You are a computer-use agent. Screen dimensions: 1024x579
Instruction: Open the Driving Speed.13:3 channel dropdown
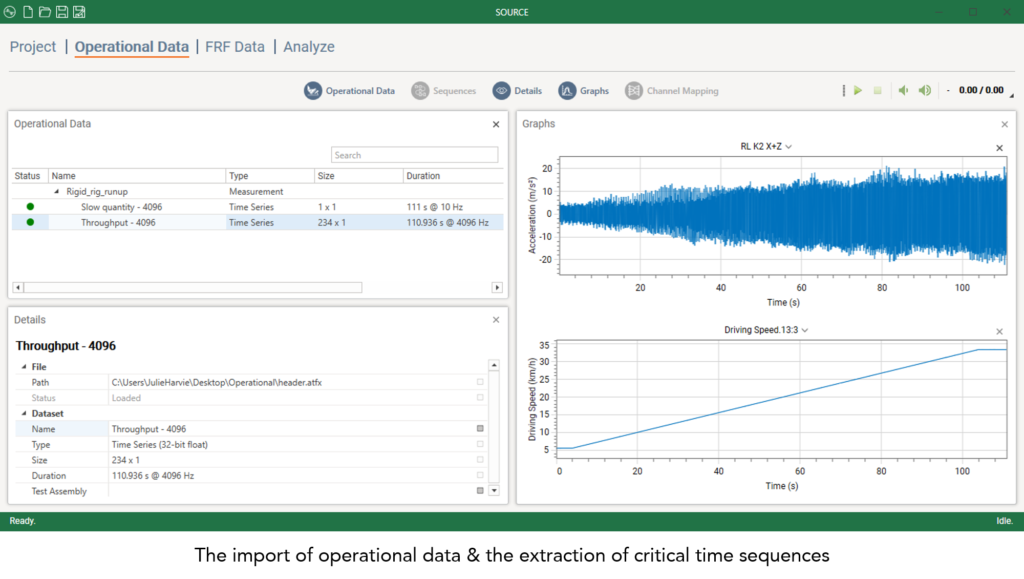805,330
